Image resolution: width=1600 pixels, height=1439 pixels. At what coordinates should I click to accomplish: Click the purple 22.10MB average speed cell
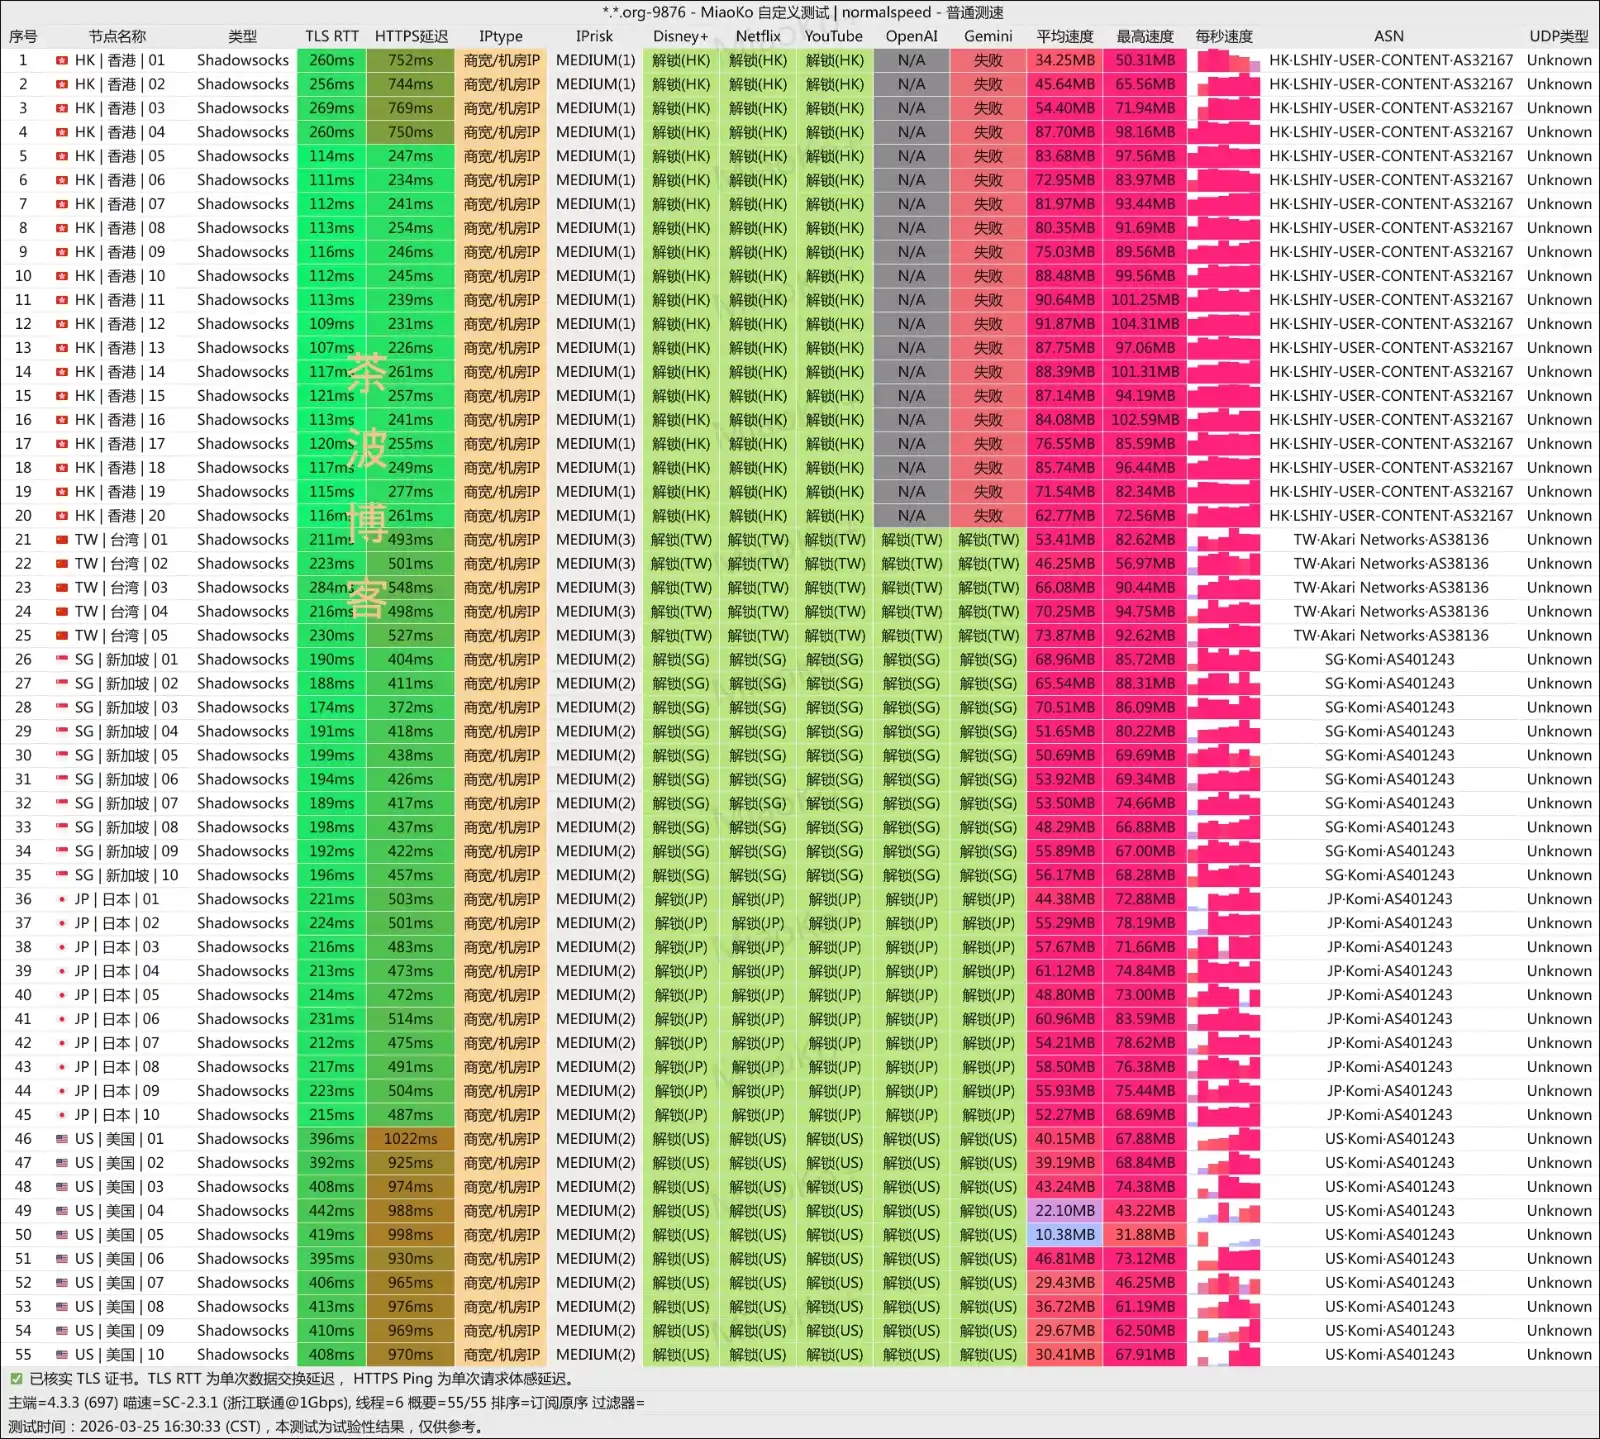coord(1064,1211)
